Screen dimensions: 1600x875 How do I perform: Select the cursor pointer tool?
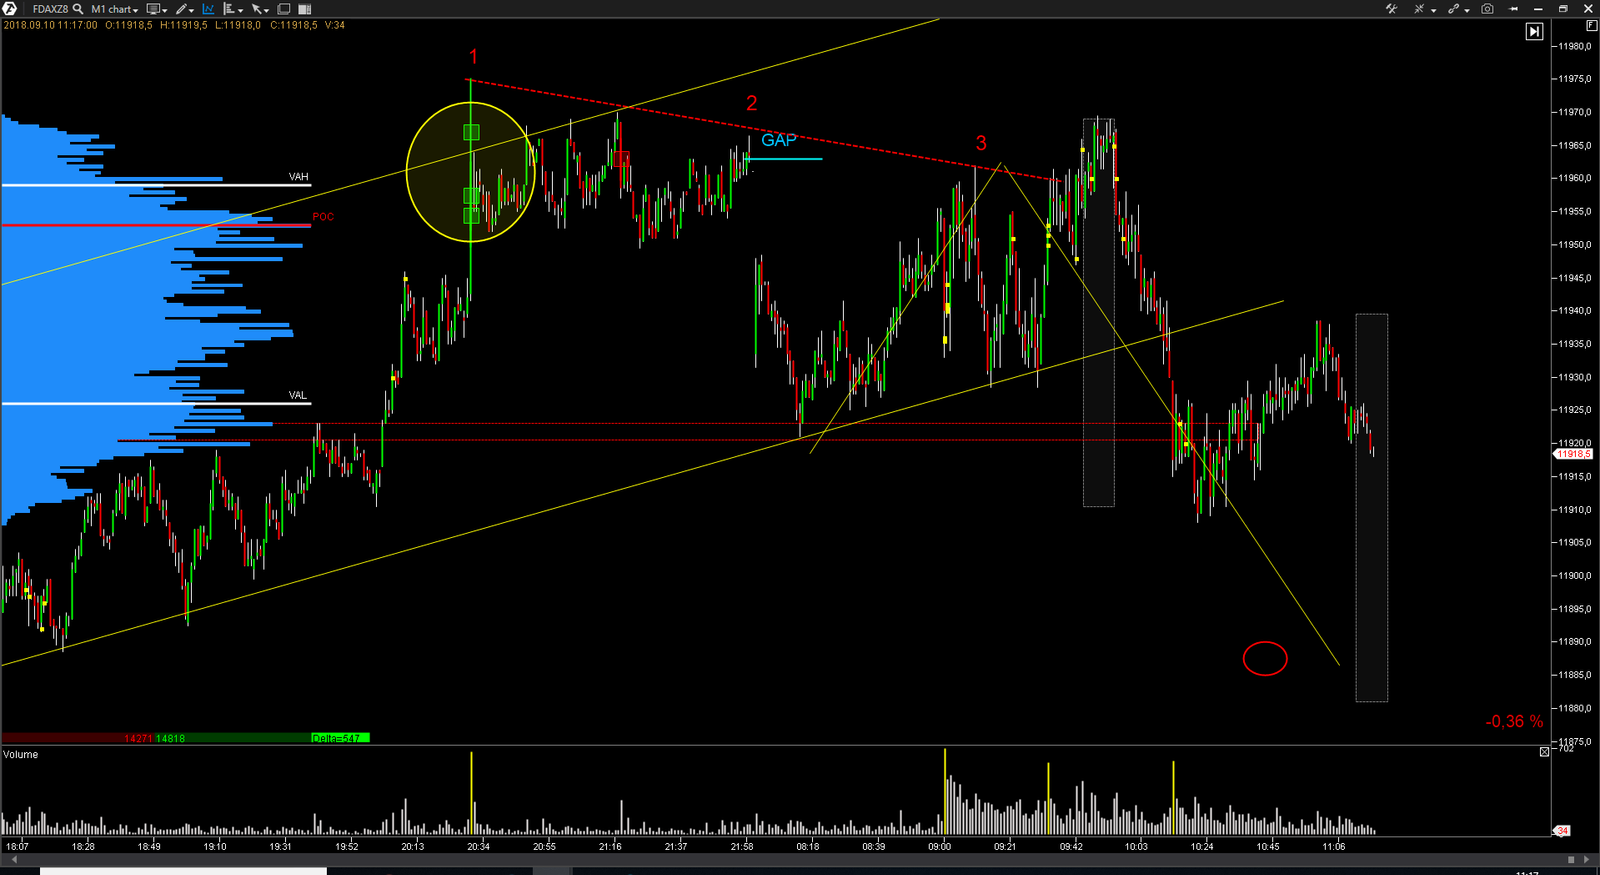tap(256, 10)
